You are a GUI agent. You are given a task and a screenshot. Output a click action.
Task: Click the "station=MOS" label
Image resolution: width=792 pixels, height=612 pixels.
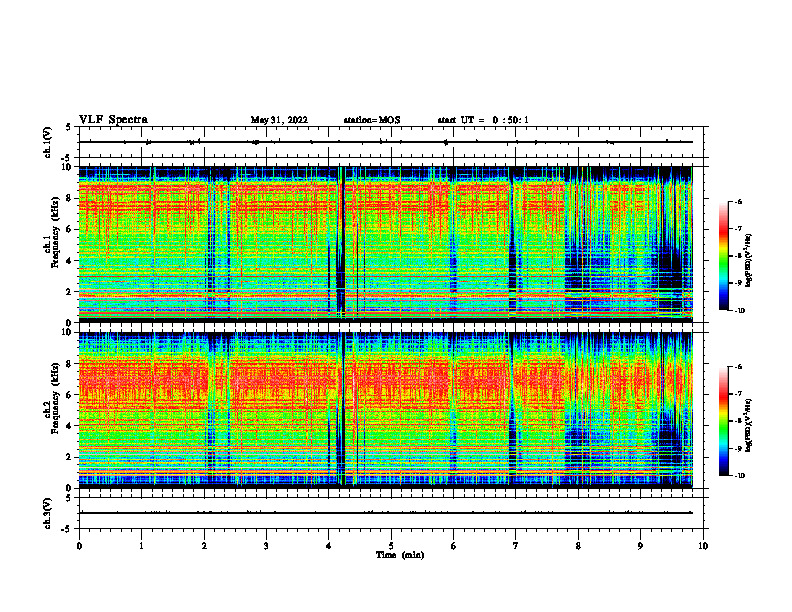pos(372,120)
